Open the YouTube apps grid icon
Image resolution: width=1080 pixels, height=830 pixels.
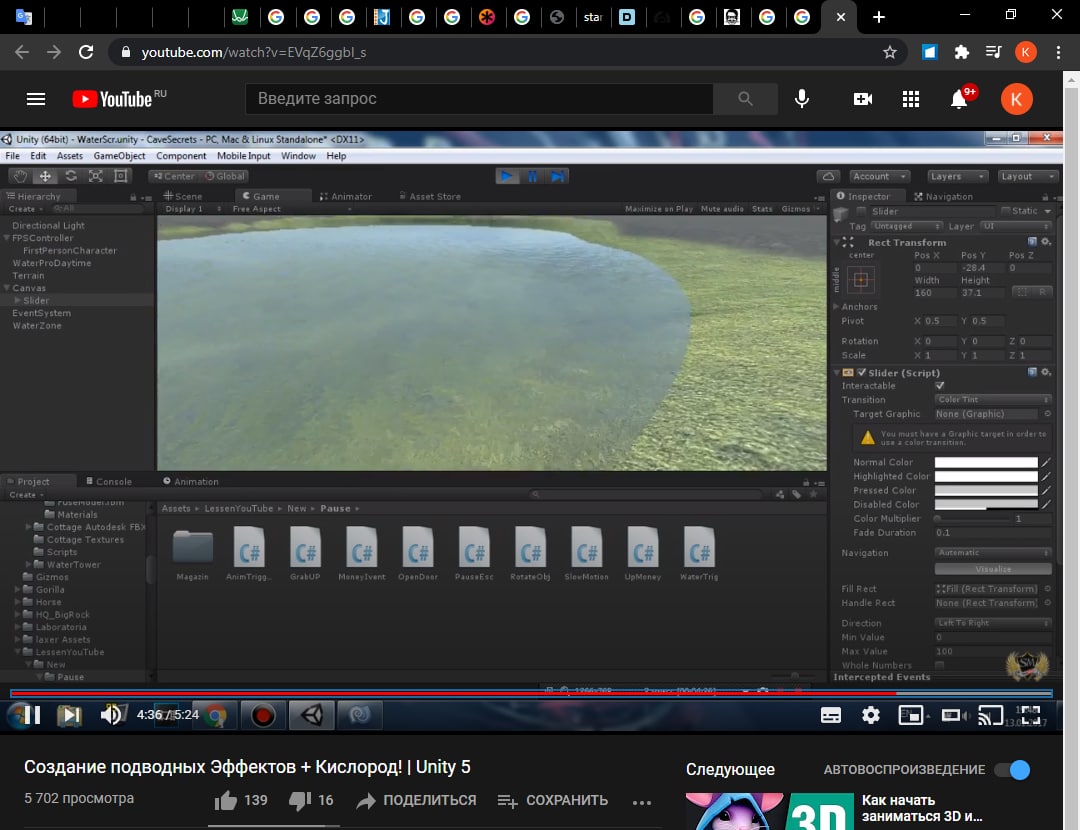point(910,99)
